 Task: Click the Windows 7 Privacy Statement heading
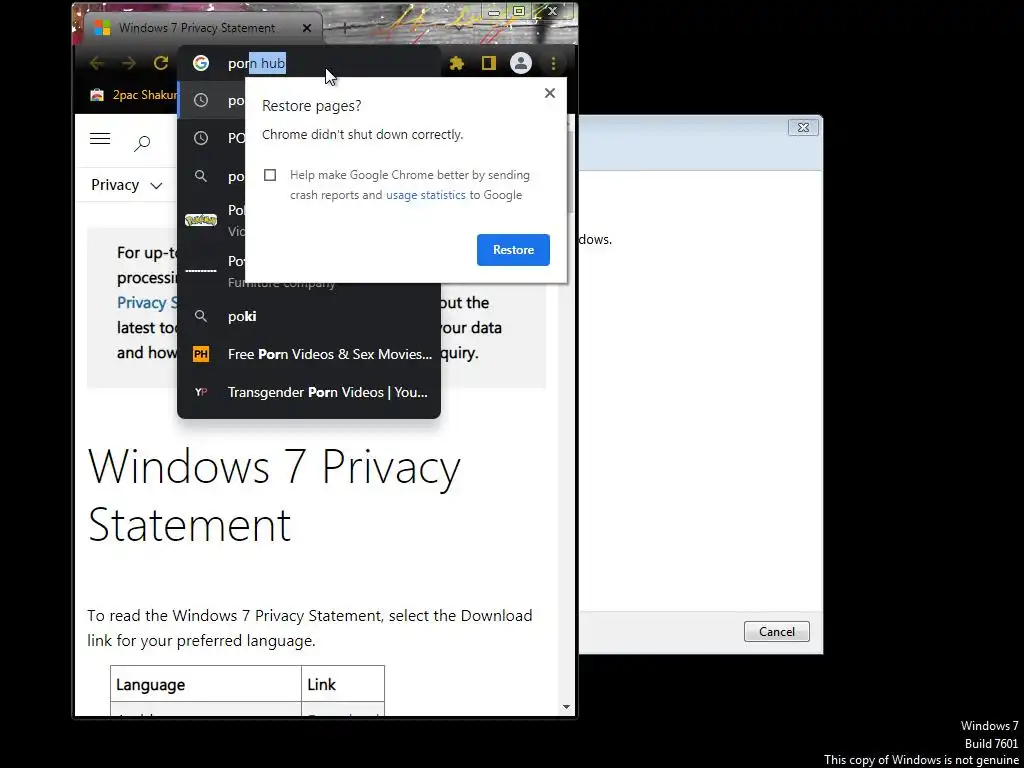pos(274,496)
